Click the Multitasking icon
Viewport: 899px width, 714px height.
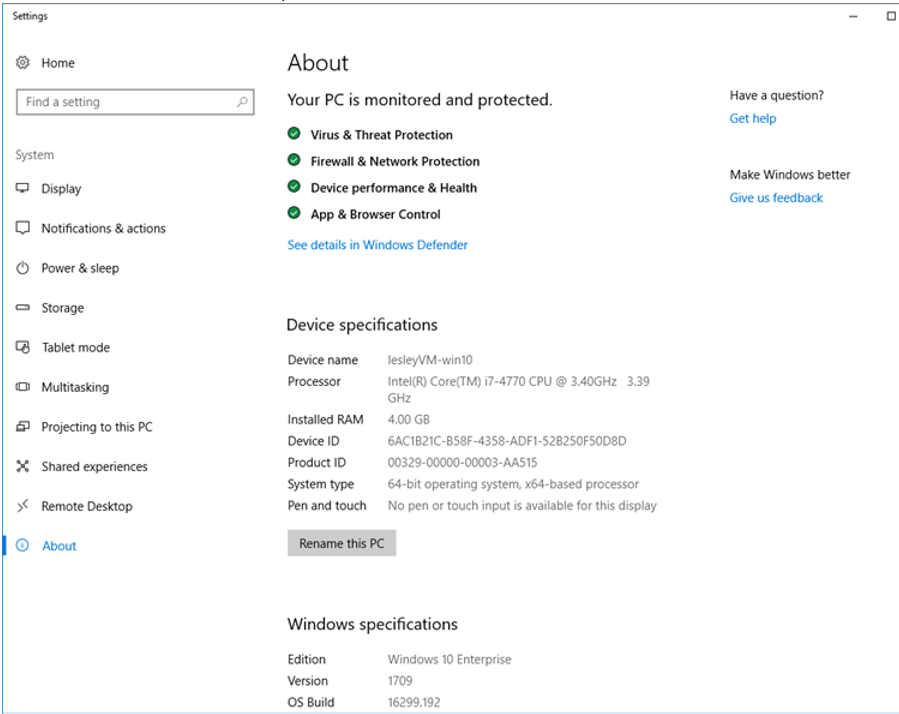[x=22, y=387]
